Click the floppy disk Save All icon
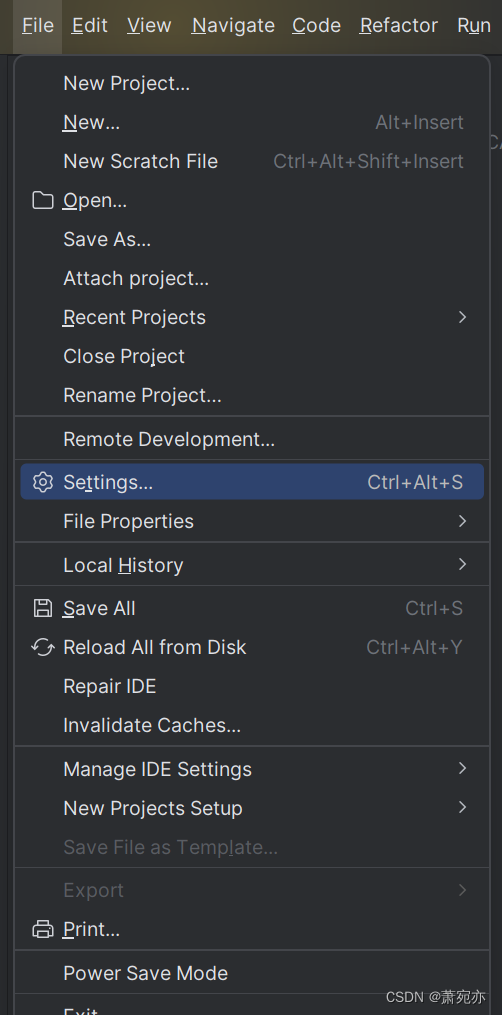 point(43,608)
